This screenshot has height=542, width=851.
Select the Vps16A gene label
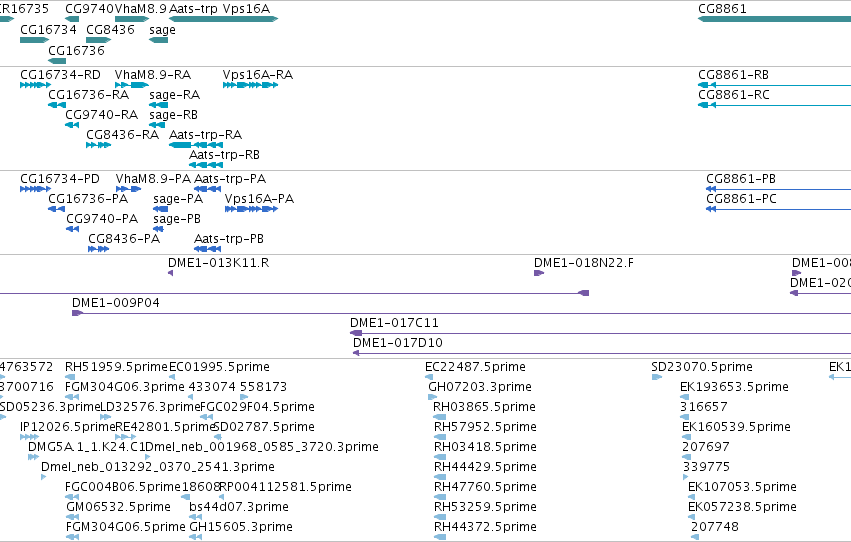[246, 9]
